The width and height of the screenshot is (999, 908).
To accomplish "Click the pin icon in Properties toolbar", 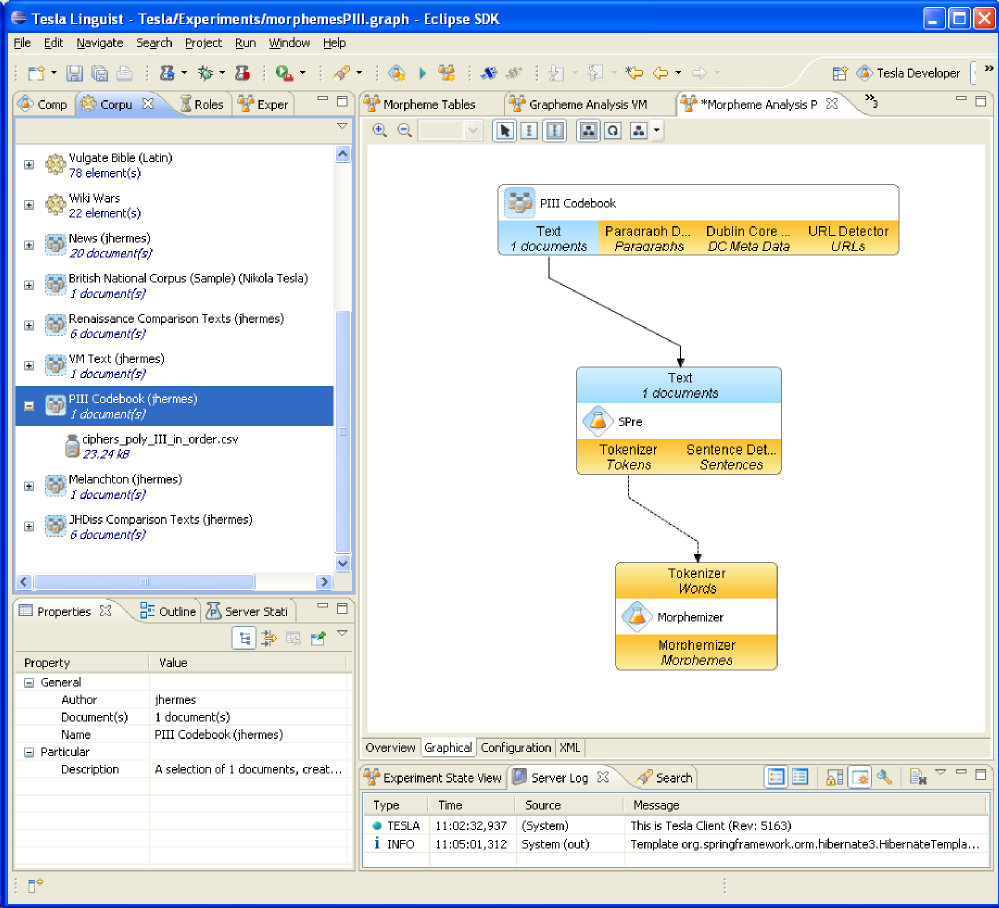I will pos(318,638).
